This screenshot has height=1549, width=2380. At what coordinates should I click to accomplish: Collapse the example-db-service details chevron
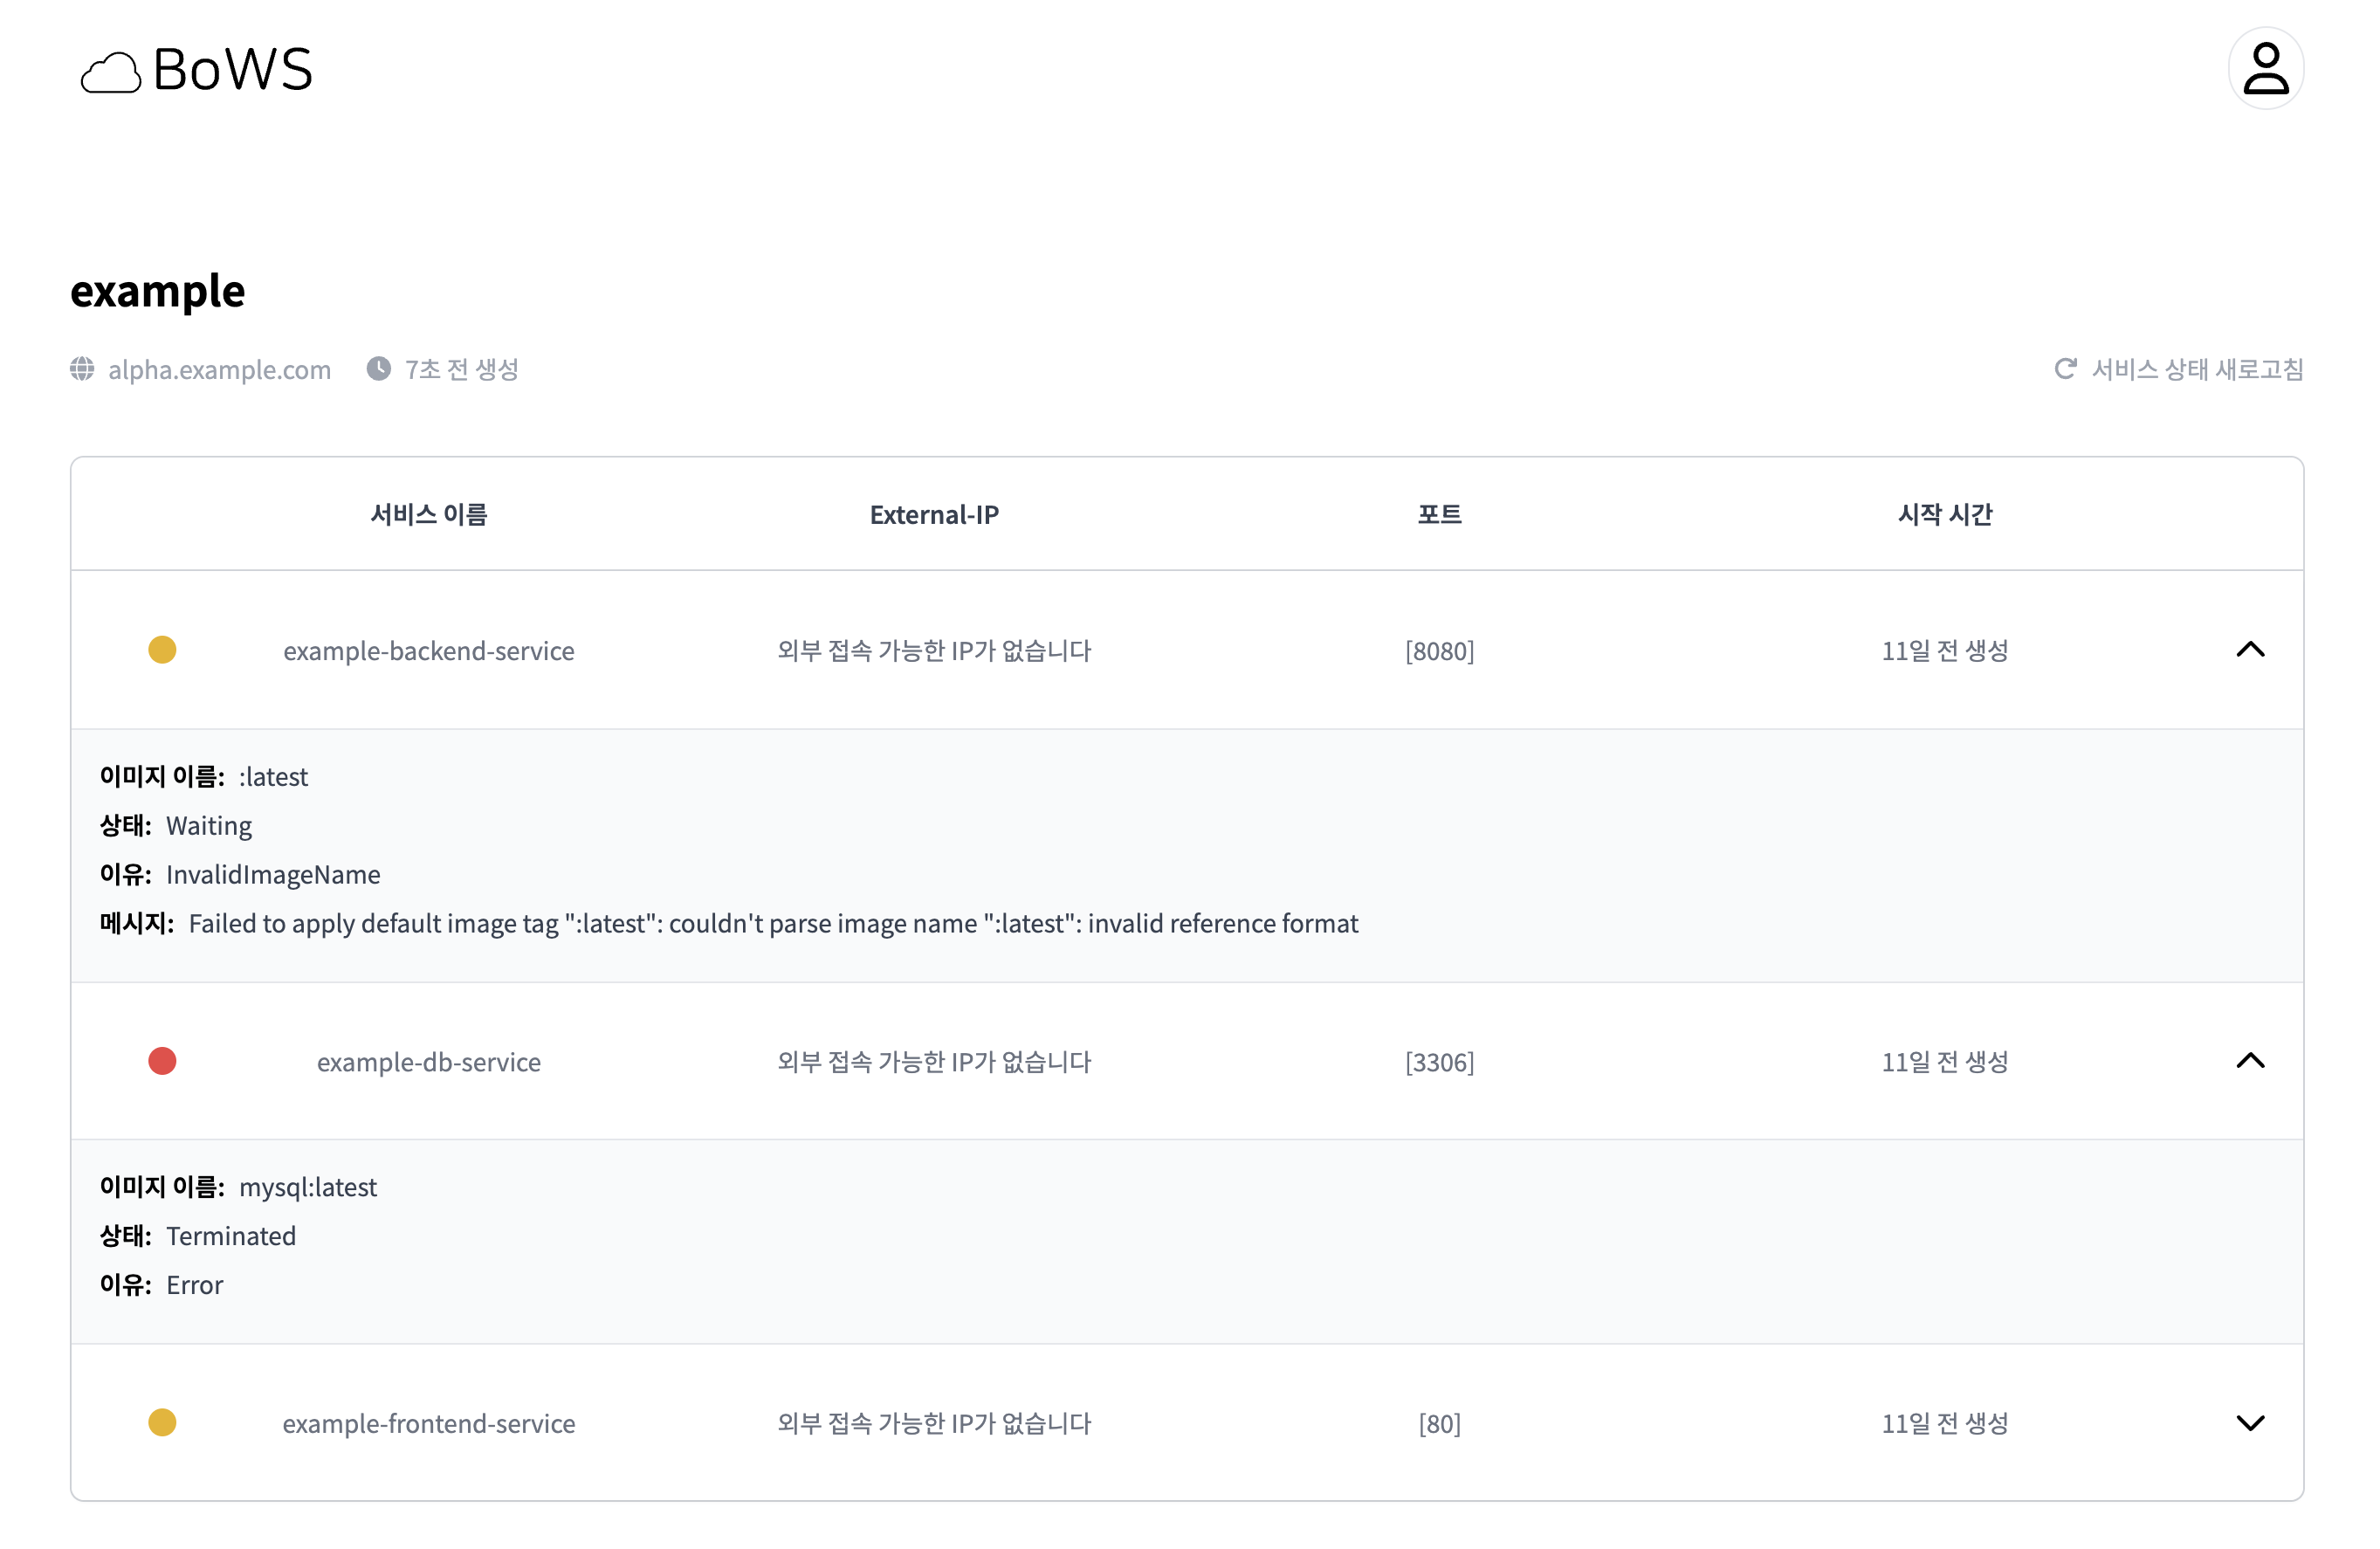(x=2249, y=1061)
